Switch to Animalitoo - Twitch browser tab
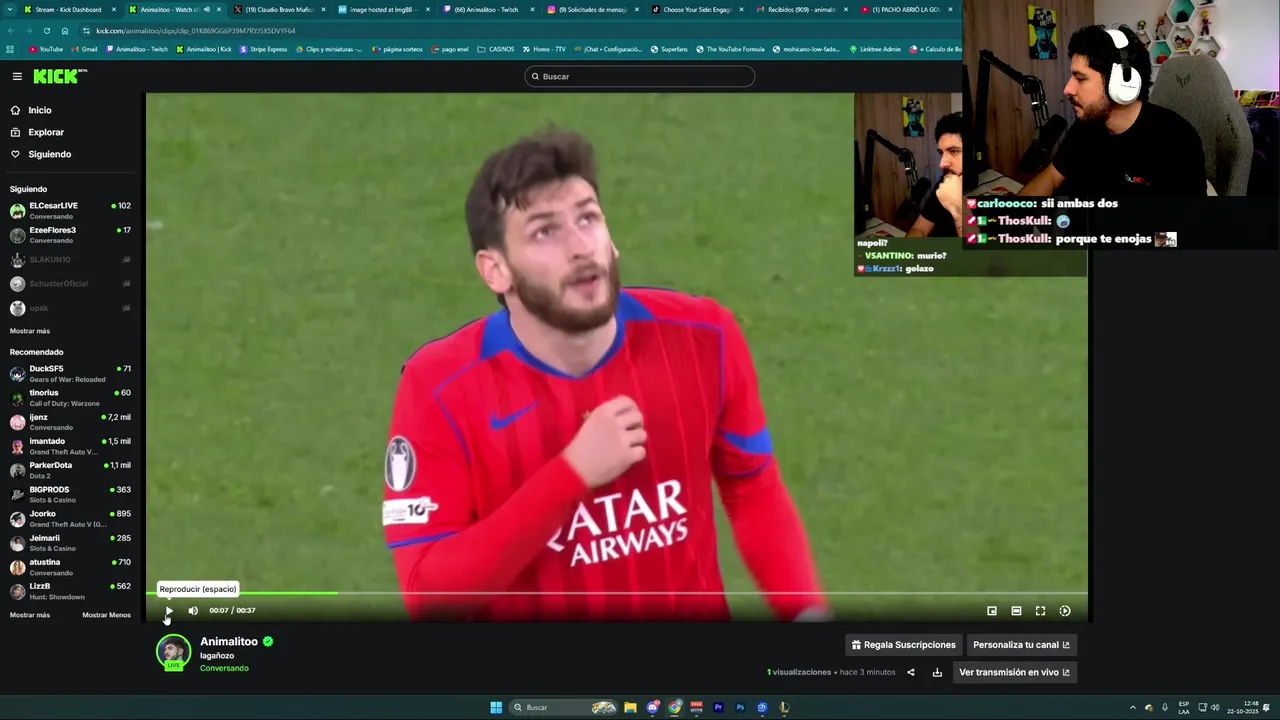The width and height of the screenshot is (1280, 720). click(487, 9)
